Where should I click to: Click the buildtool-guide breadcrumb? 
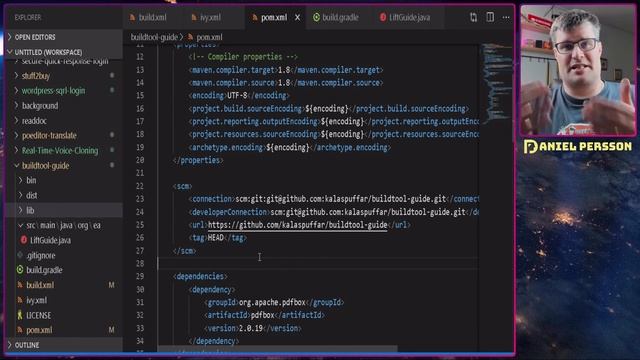(x=154, y=37)
